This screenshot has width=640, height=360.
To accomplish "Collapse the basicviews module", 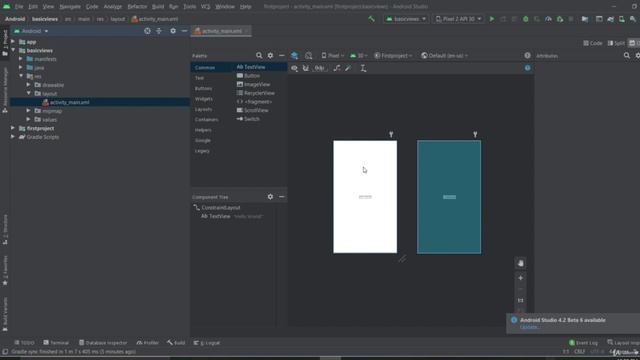I will click(13, 50).
